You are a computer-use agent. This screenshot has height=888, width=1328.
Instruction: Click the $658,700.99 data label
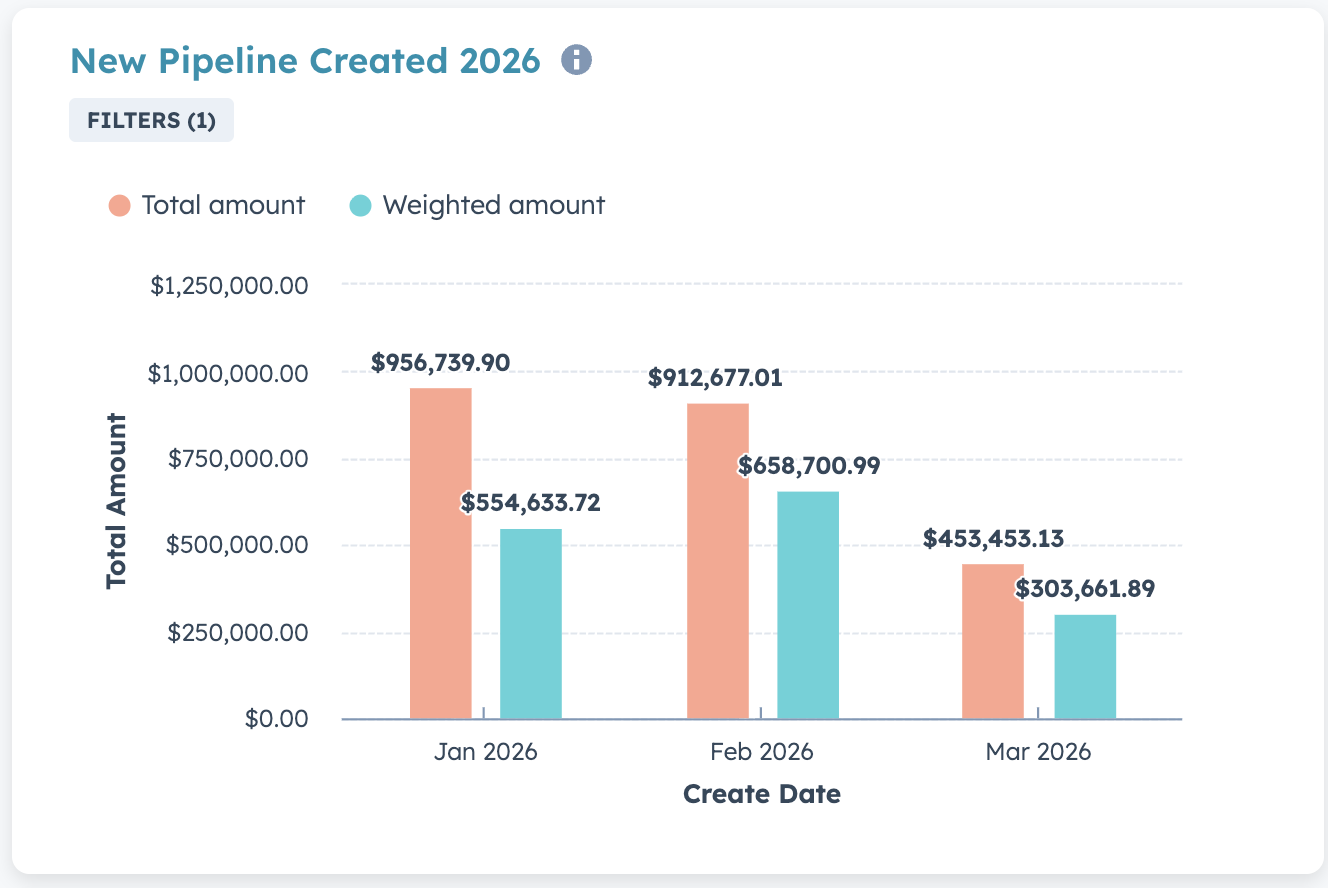(x=809, y=466)
